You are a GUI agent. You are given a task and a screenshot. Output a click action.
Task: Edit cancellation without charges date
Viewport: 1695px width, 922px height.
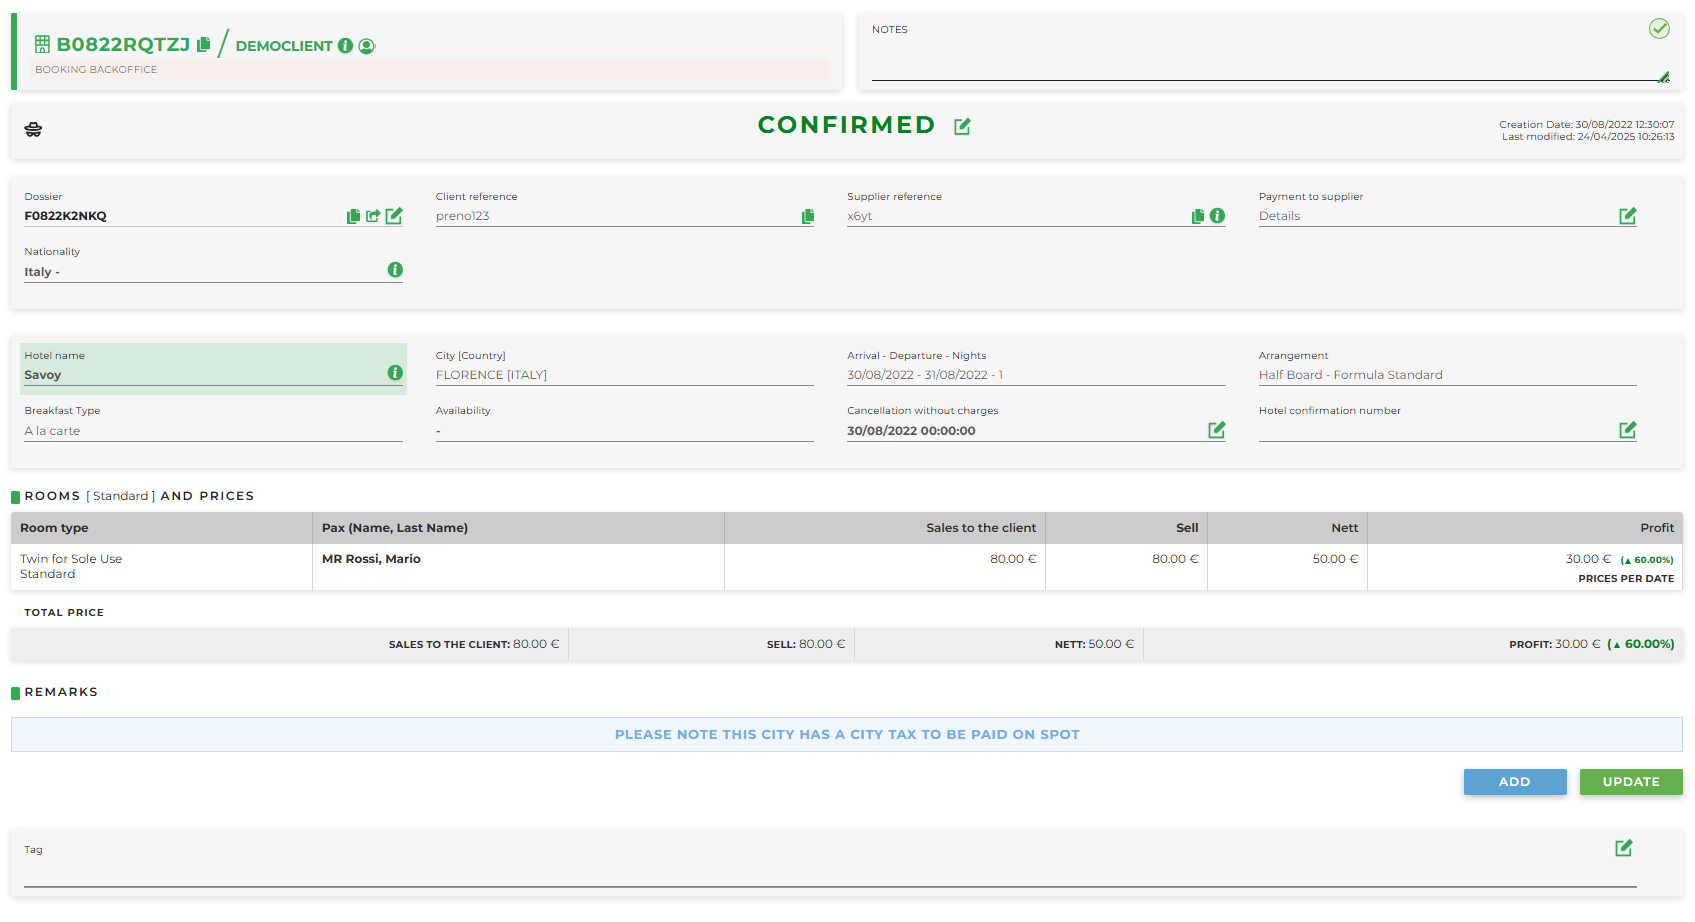tap(1216, 430)
